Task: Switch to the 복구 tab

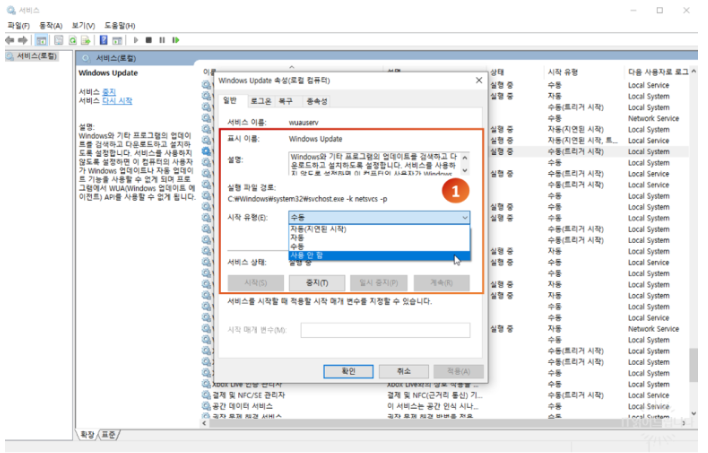Action: 285,101
